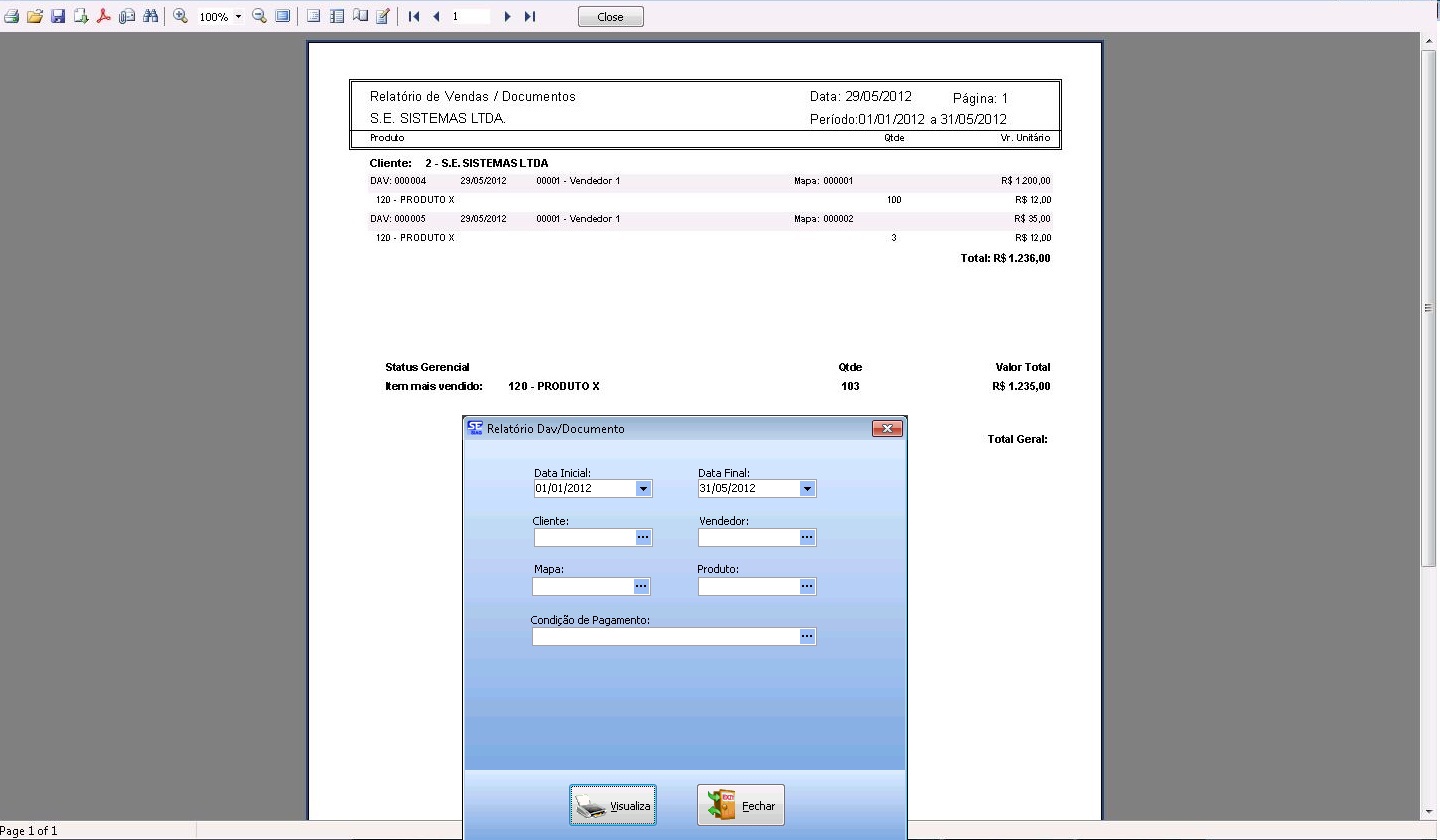The width and height of the screenshot is (1440, 840).
Task: Zoom in with the magnifier plus icon
Action: 181,17
